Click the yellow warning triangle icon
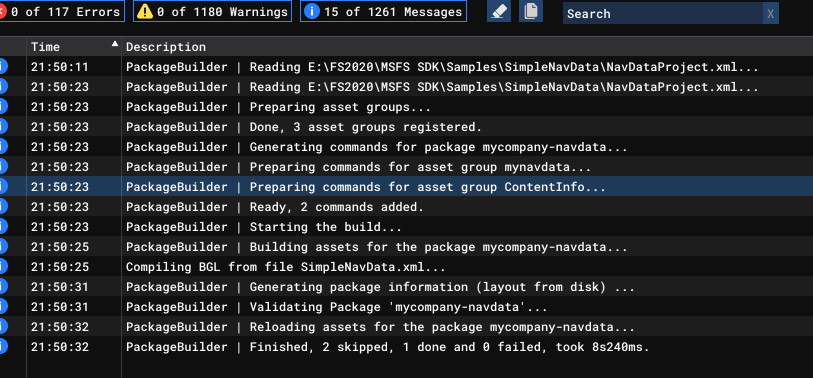 145,11
